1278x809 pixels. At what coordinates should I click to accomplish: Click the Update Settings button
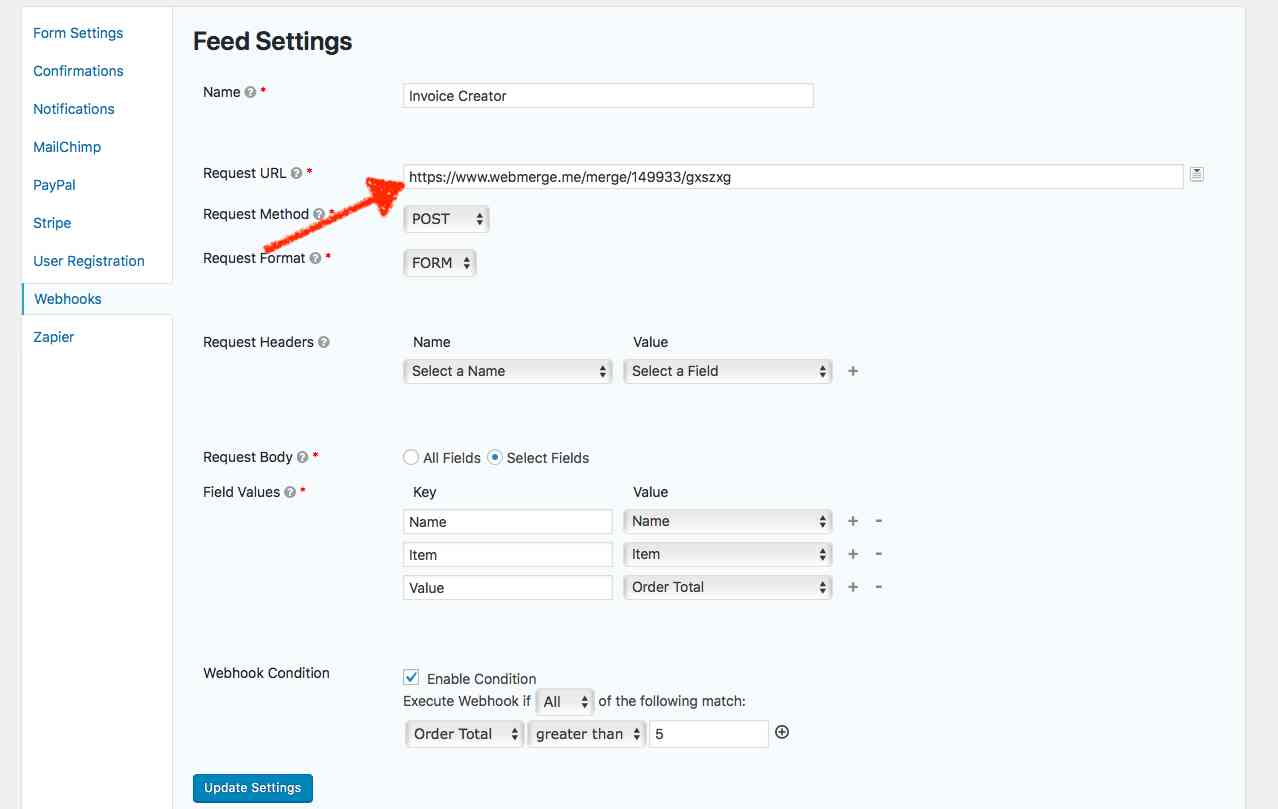252,788
